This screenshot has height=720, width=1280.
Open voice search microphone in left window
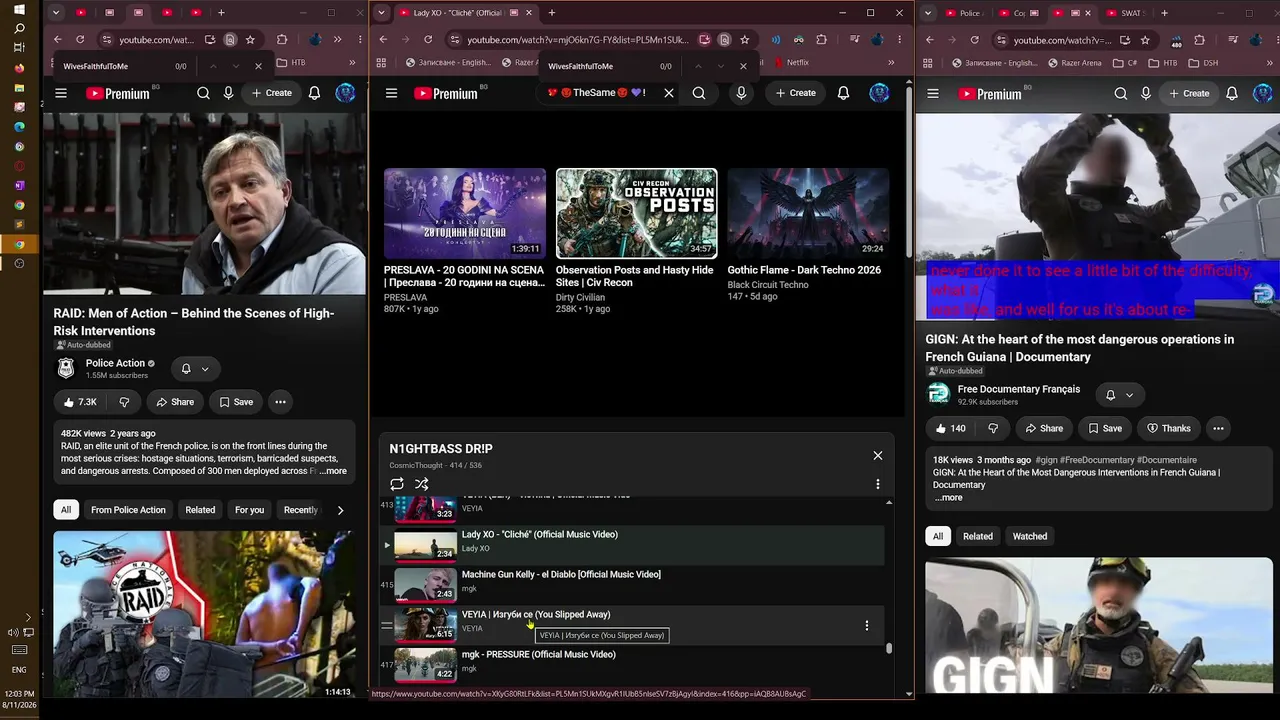coord(228,93)
